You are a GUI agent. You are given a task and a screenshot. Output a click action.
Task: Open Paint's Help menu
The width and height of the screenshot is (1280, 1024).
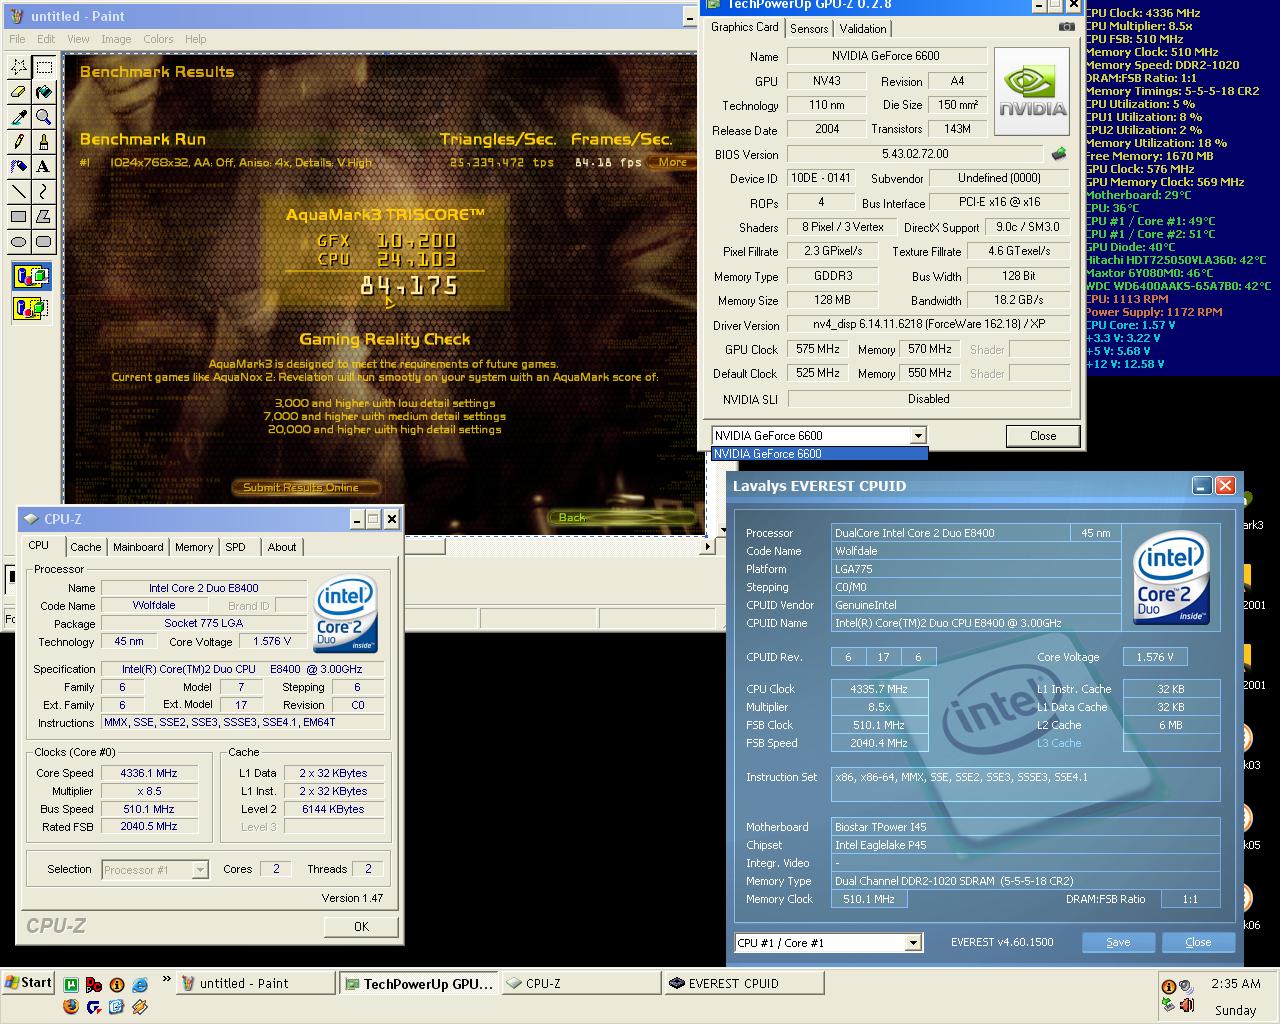[195, 39]
